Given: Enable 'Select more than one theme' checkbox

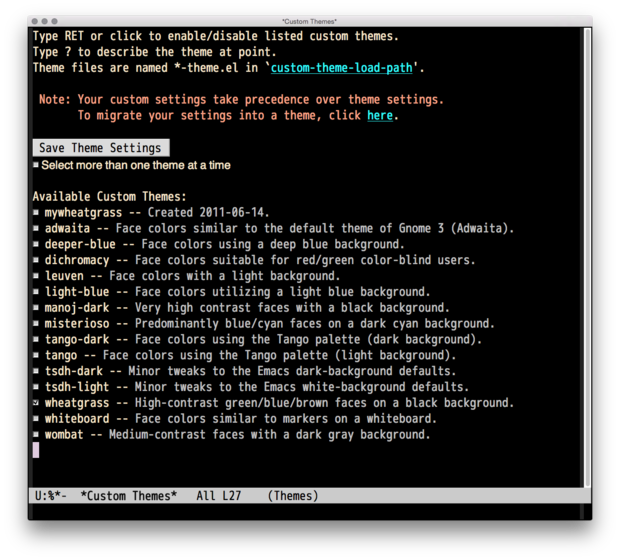Looking at the screenshot, I should click(36, 165).
